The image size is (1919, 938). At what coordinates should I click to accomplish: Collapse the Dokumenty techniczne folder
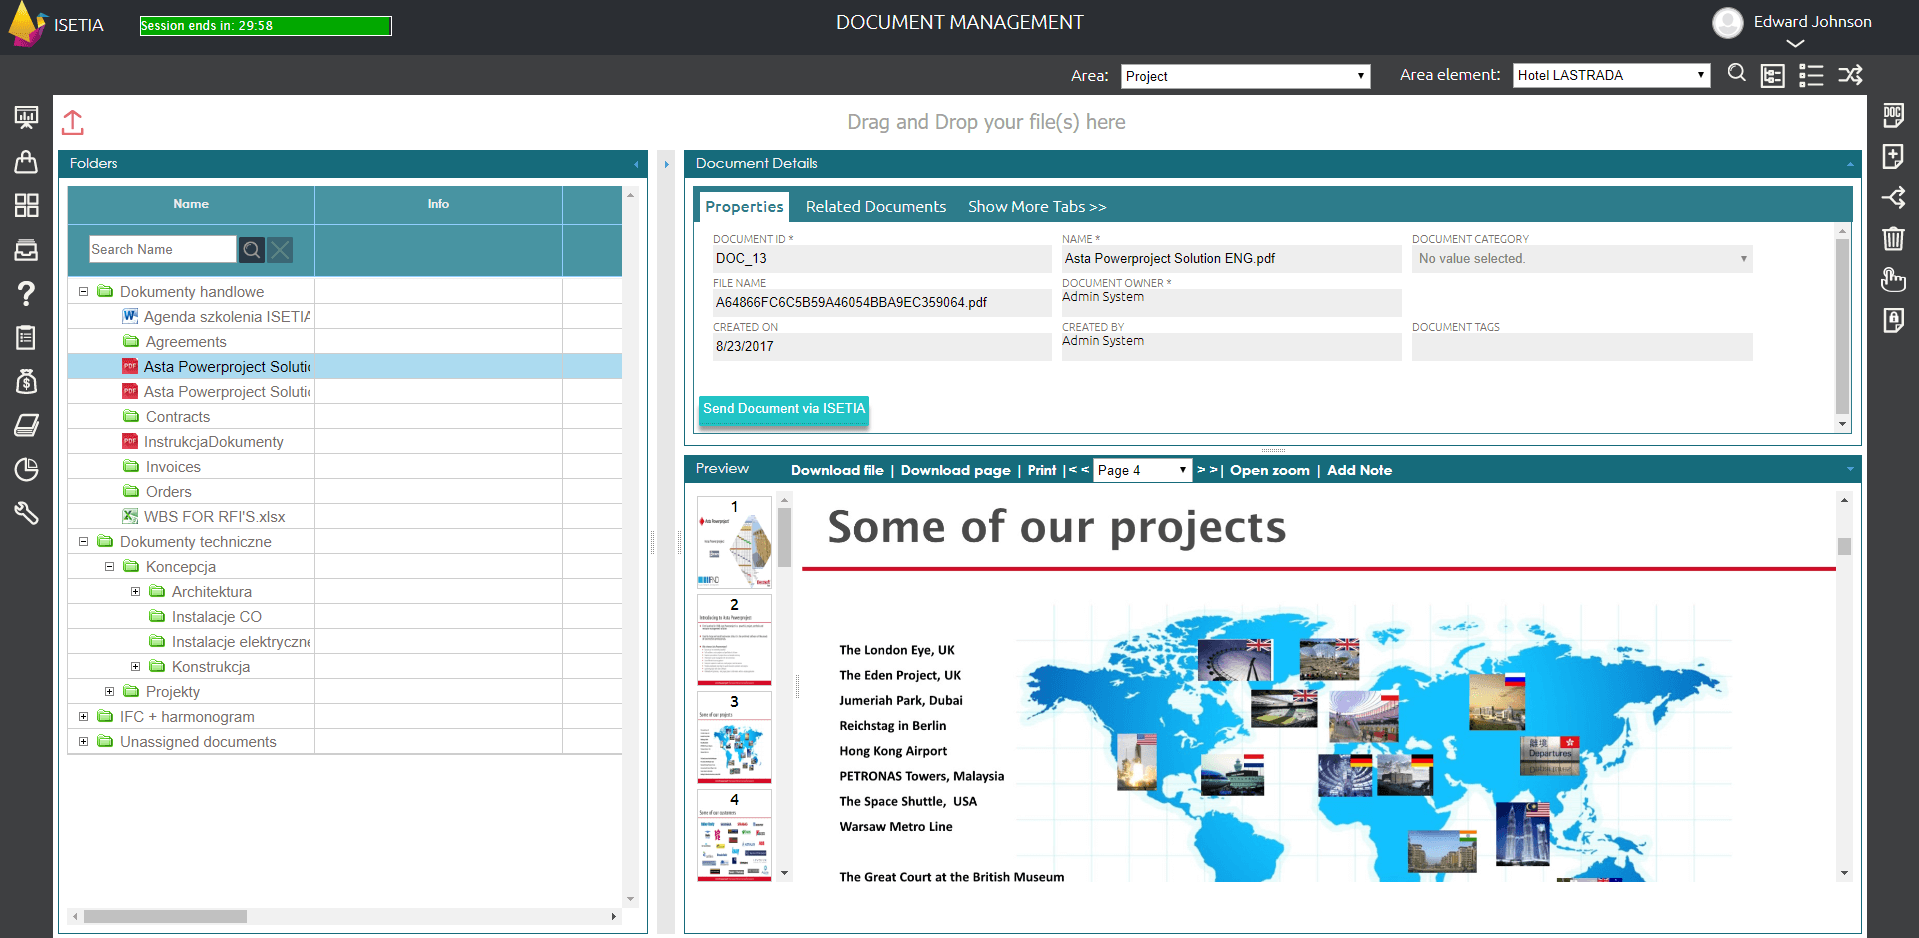84,542
